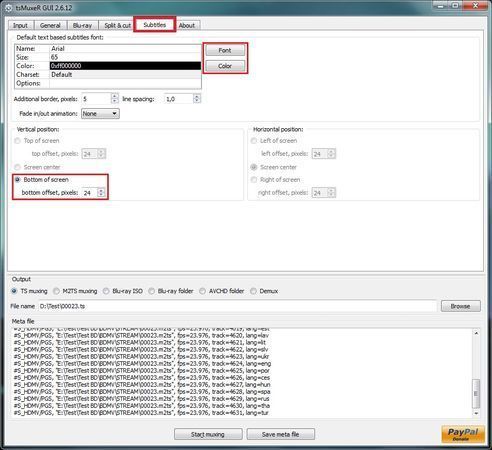Viewport: 492px width, 450px height.
Task: Click the black Color value swatch
Action: (125, 66)
